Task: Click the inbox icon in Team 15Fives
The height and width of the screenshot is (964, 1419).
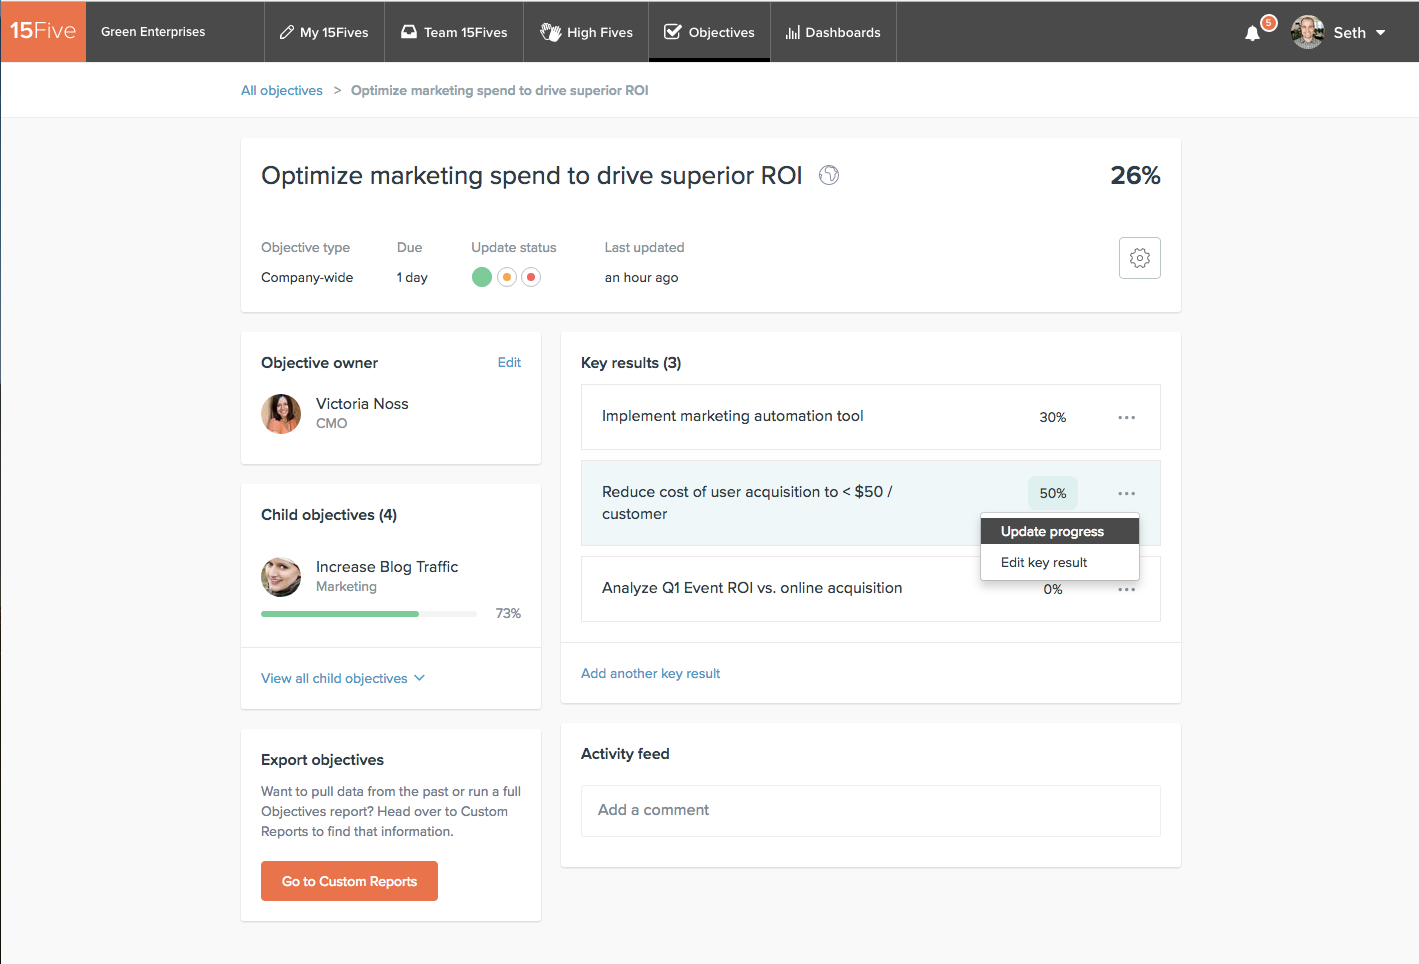Action: [x=409, y=32]
